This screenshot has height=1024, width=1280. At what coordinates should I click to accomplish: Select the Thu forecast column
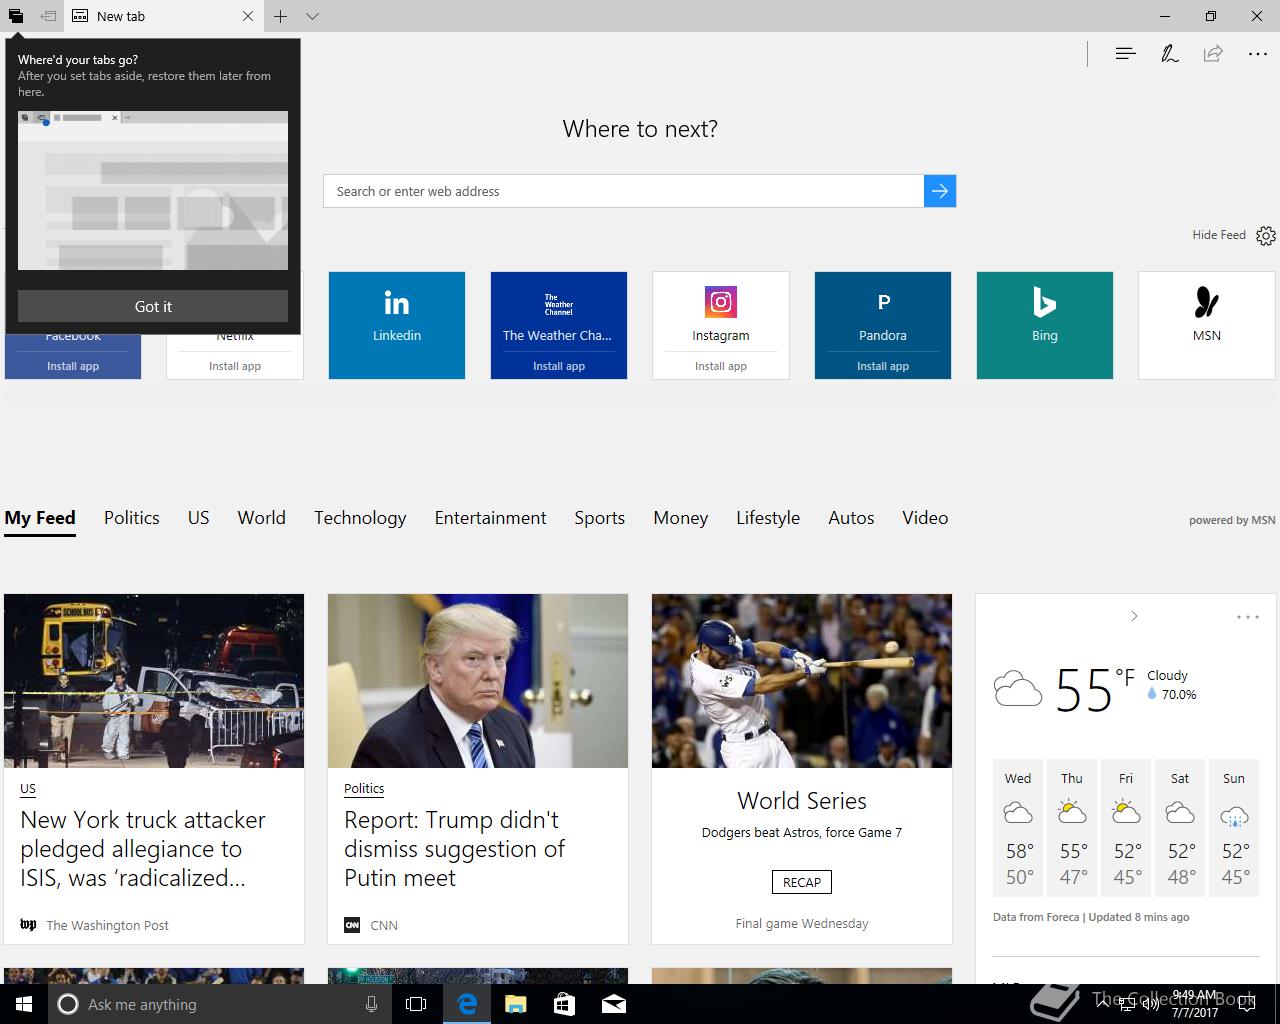[1072, 828]
